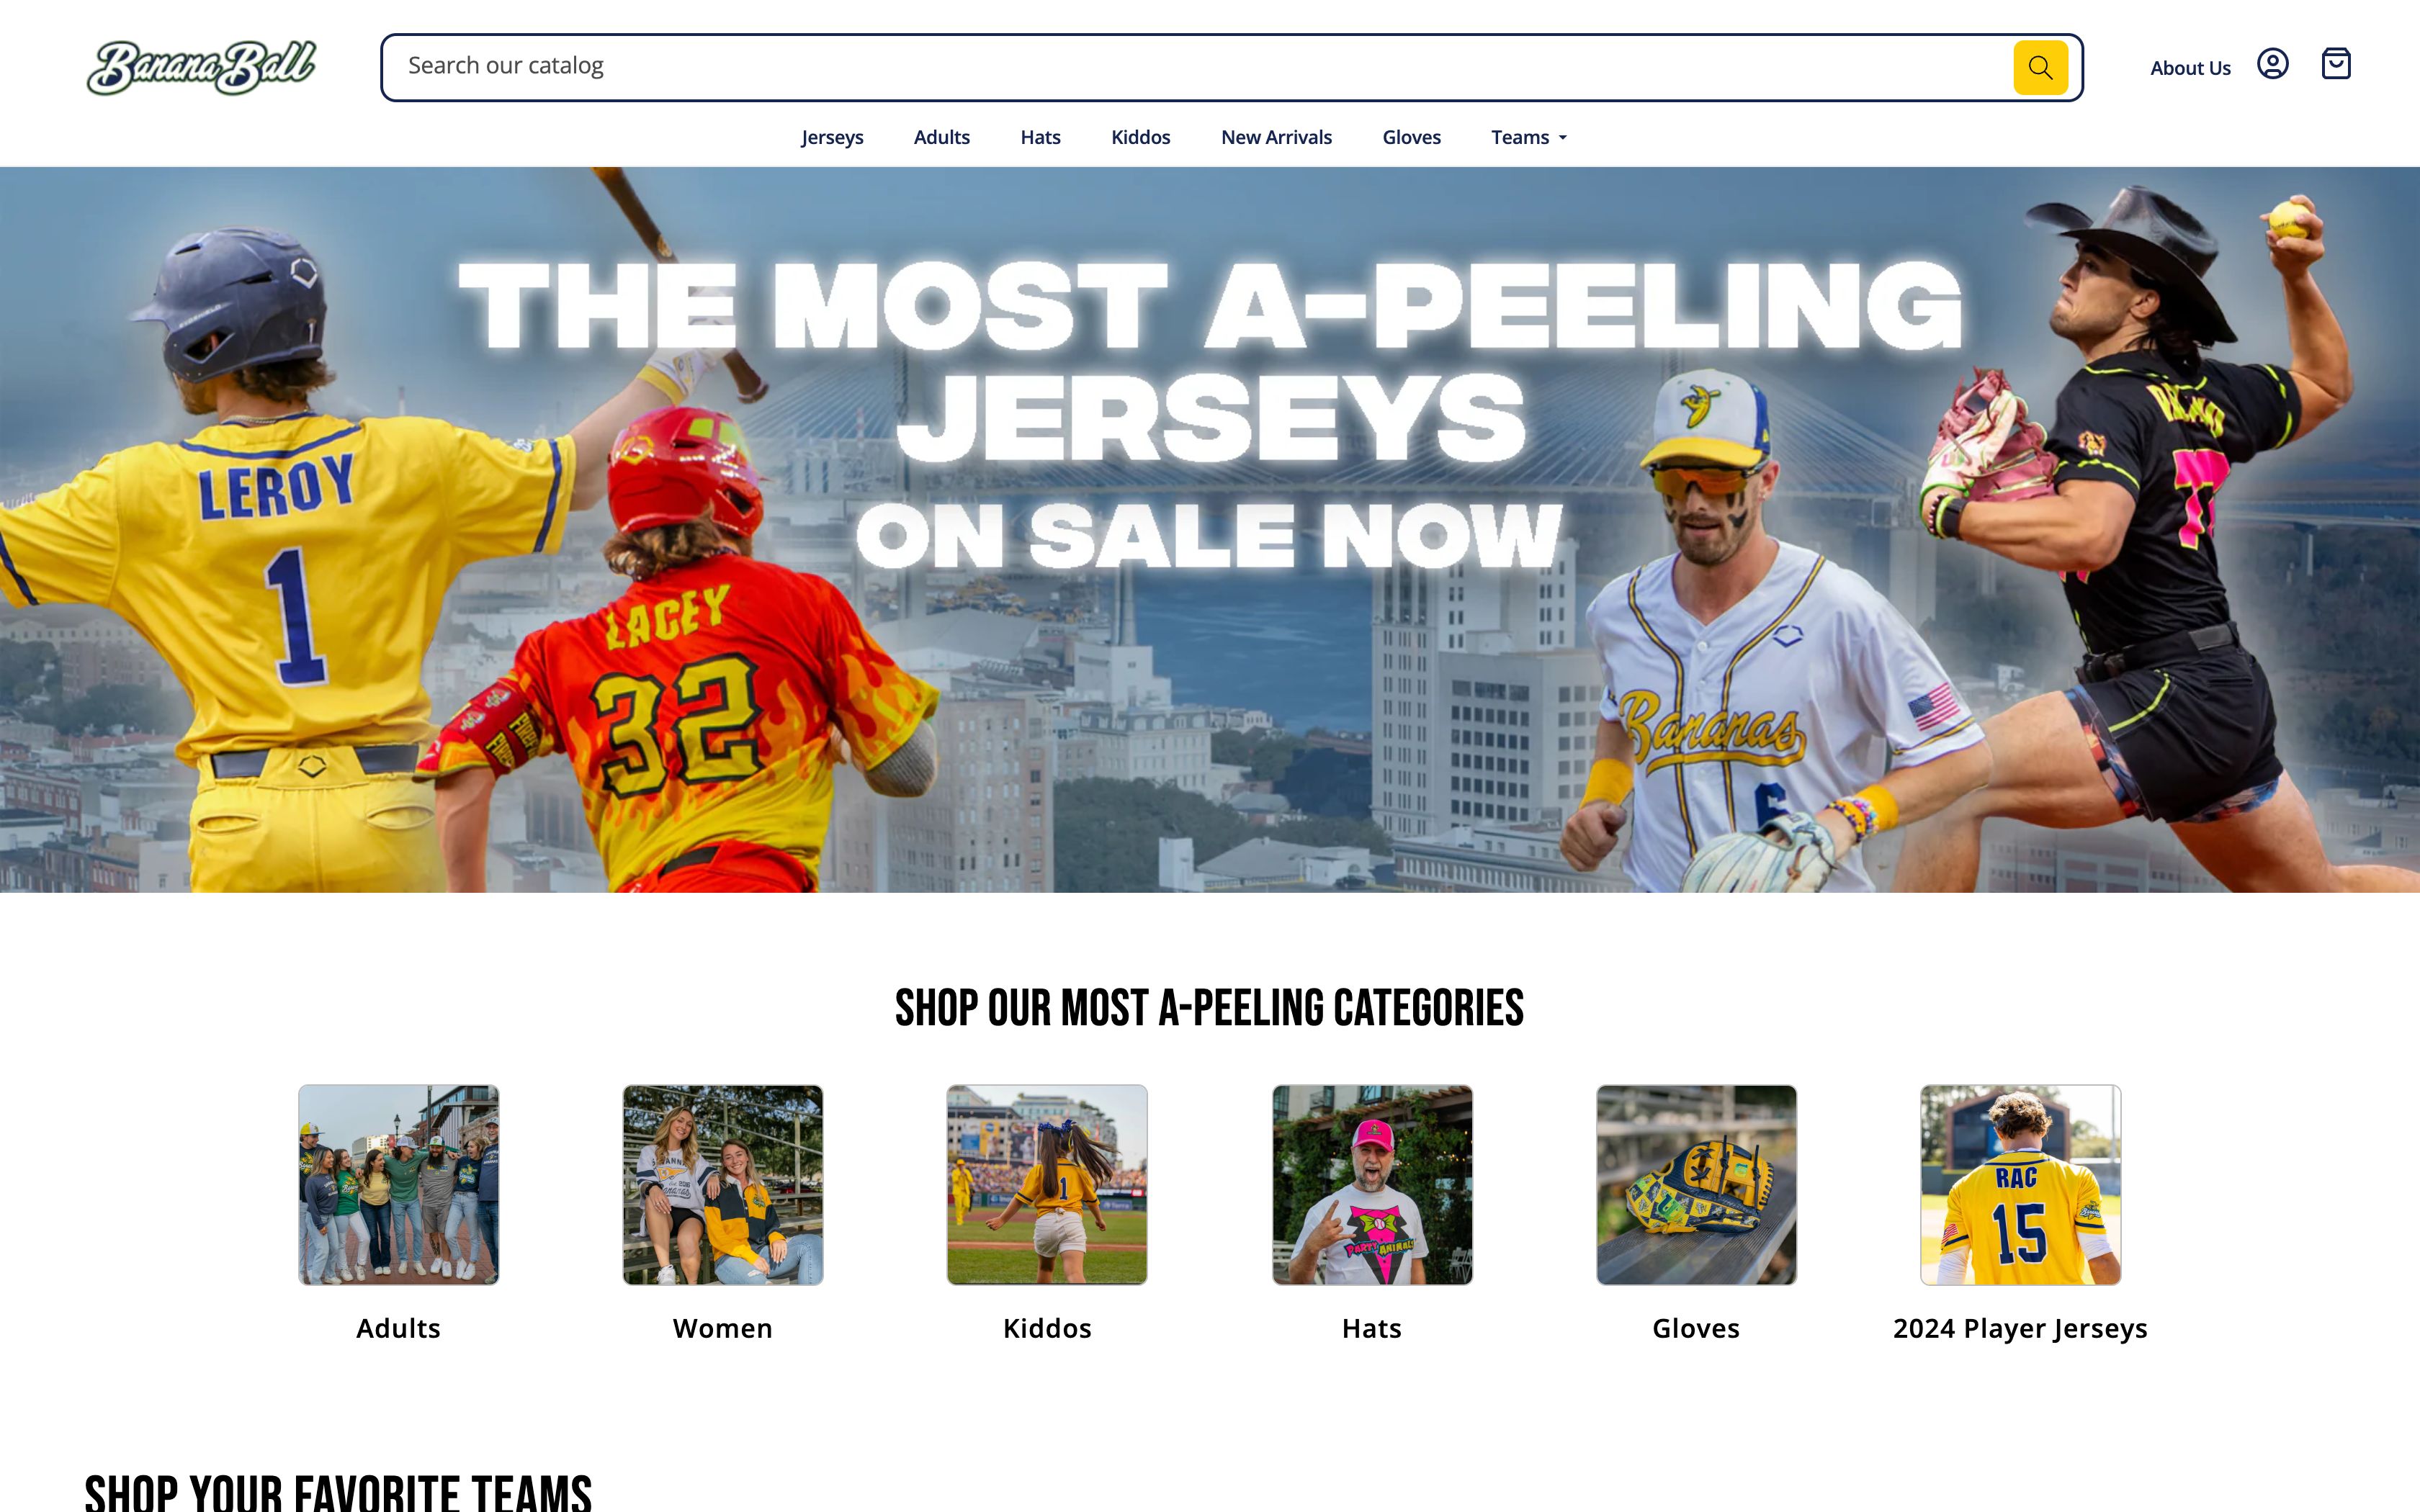This screenshot has width=2420, height=1512.
Task: Click the Banana Ball logo
Action: point(202,67)
